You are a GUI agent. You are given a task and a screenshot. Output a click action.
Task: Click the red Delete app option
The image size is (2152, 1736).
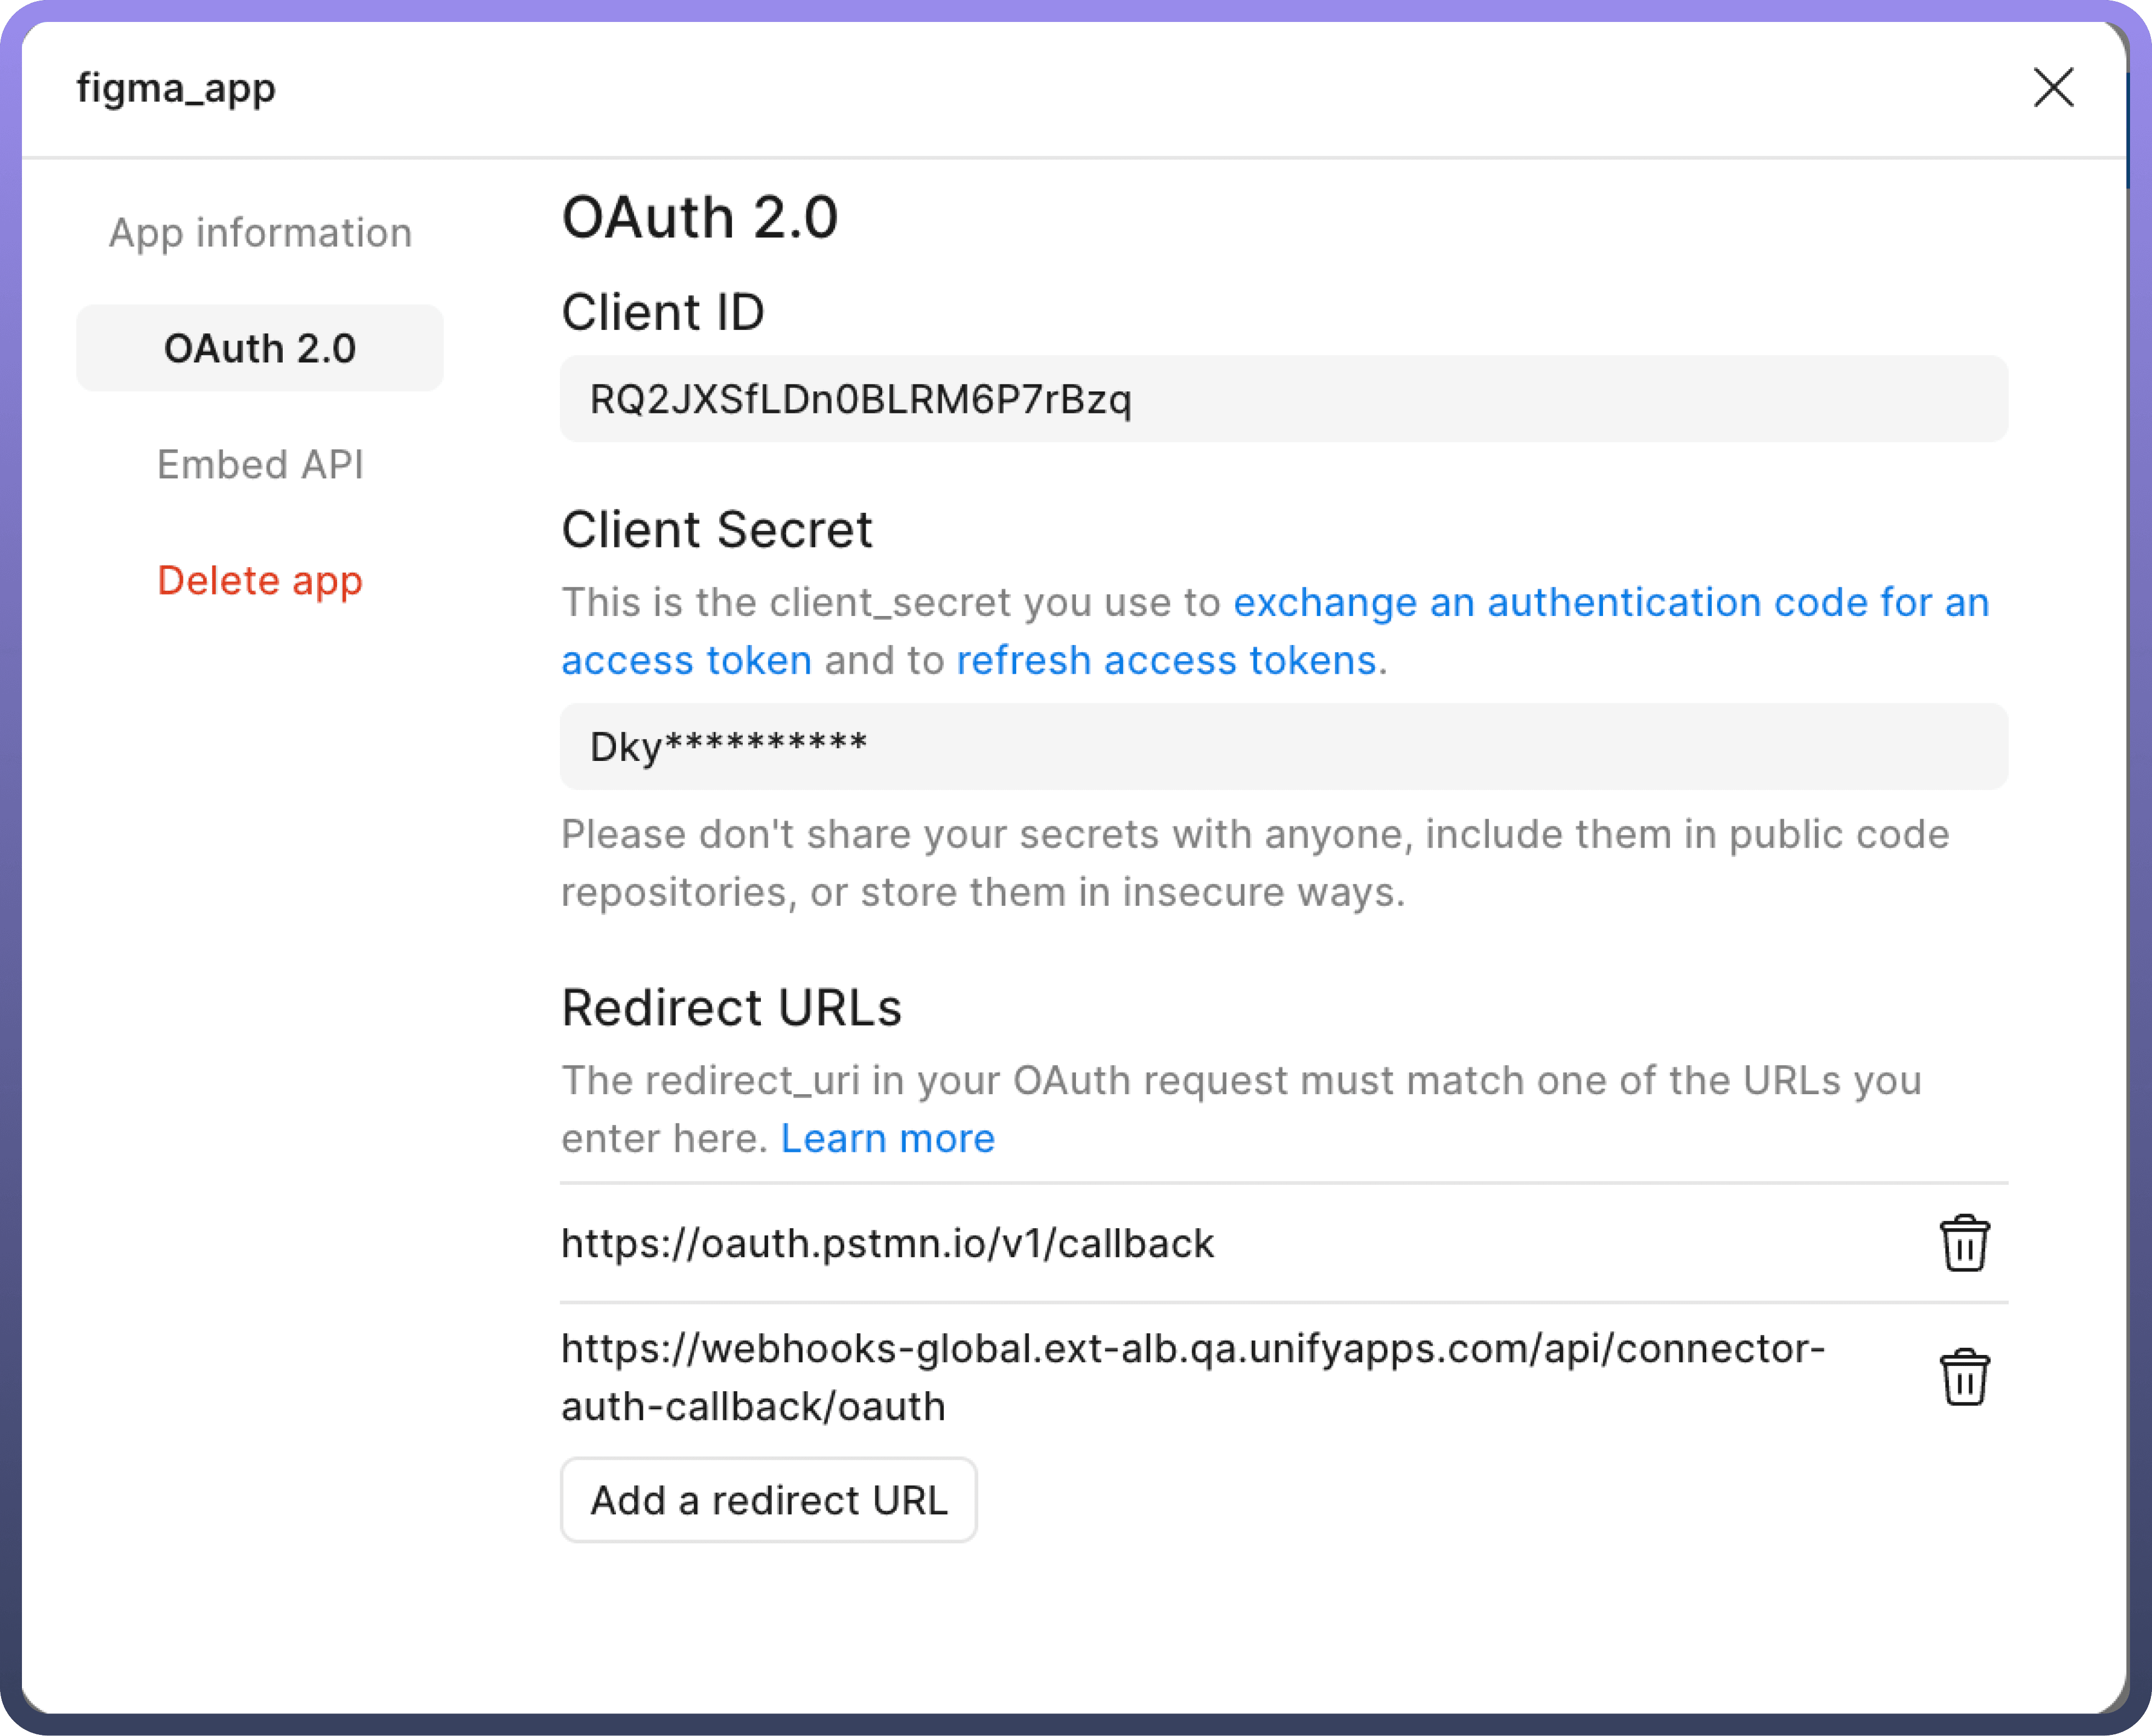[260, 580]
